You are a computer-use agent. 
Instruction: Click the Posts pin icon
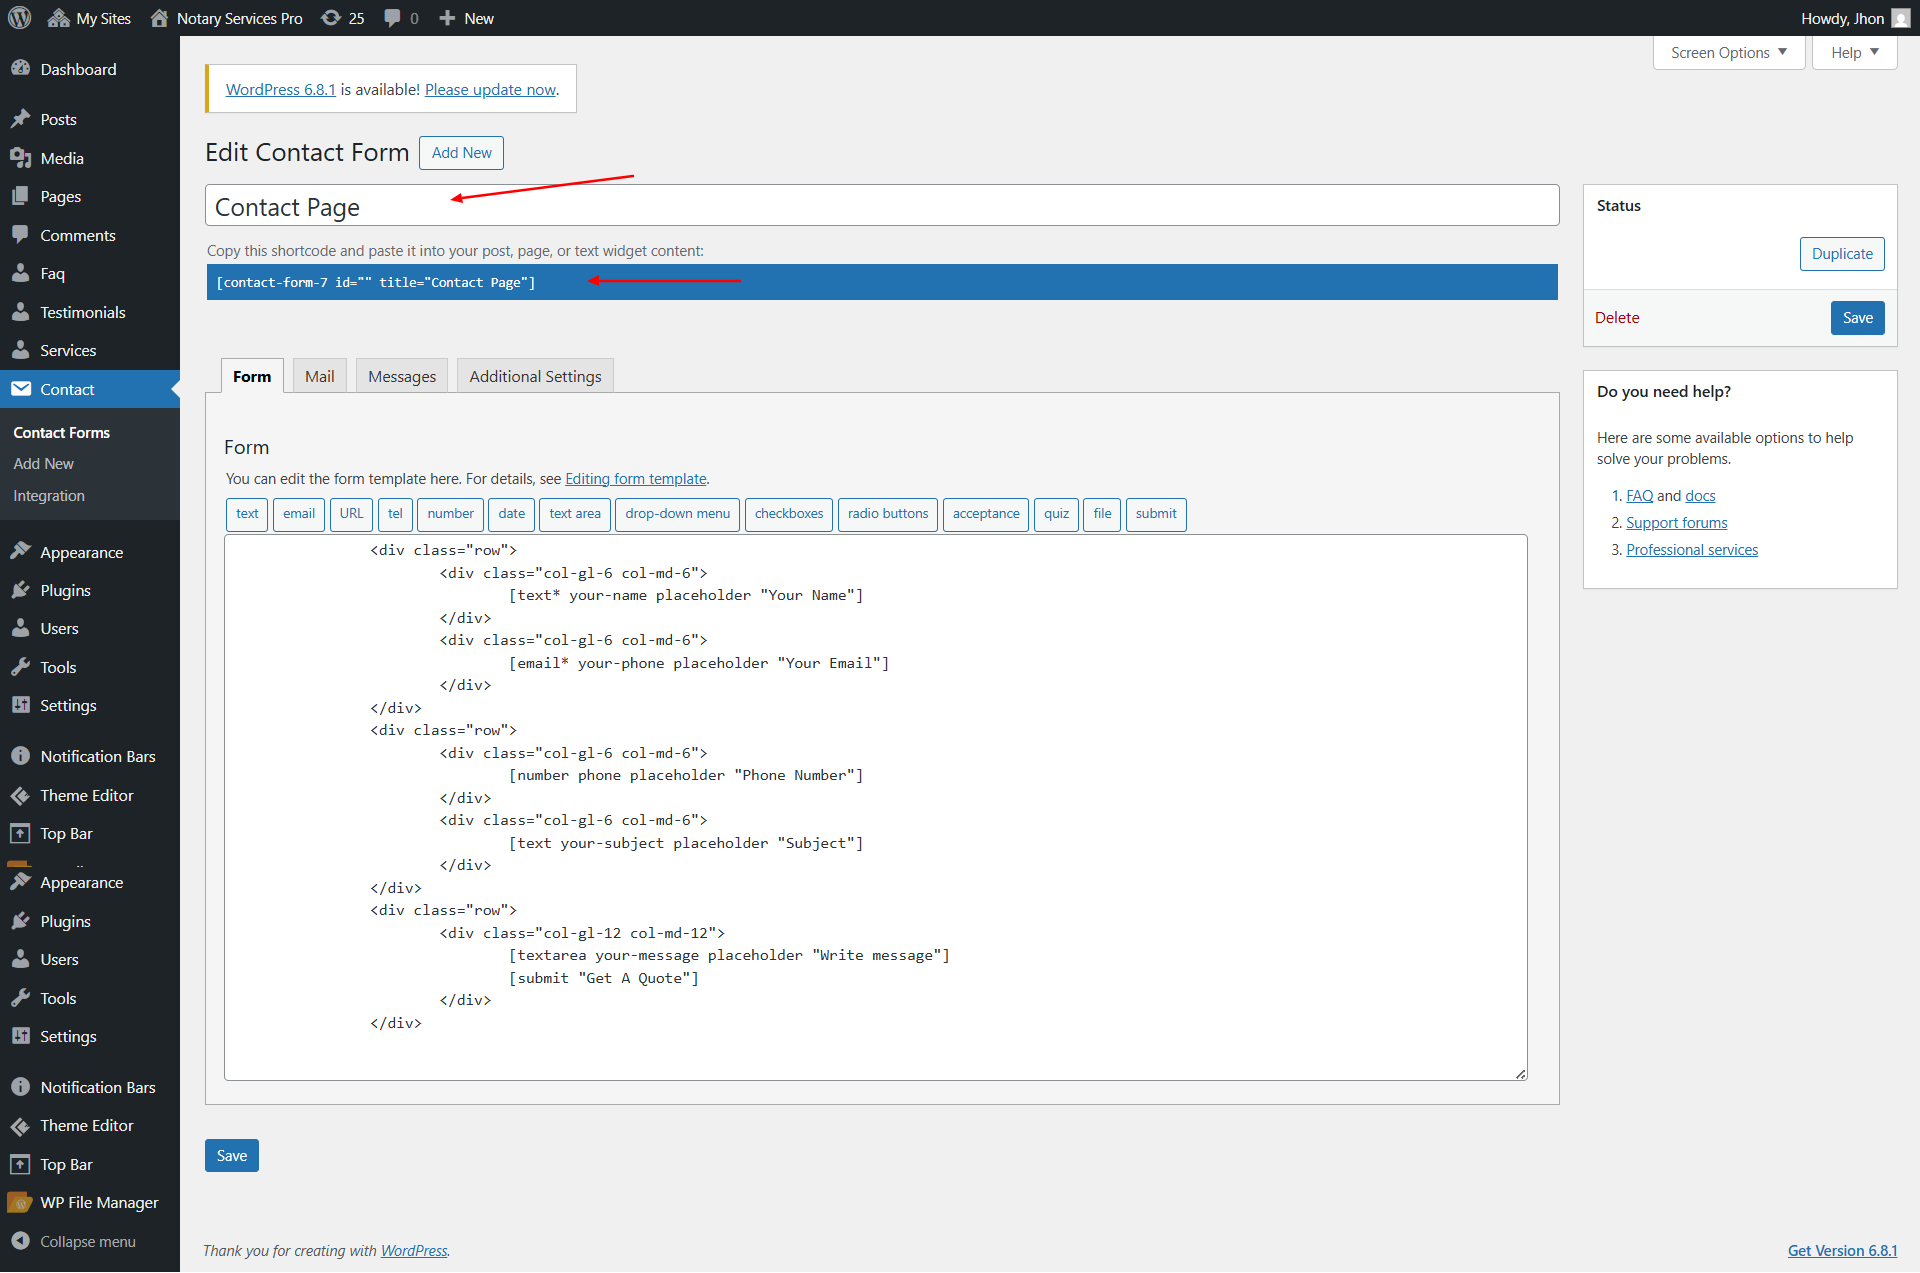point(20,119)
